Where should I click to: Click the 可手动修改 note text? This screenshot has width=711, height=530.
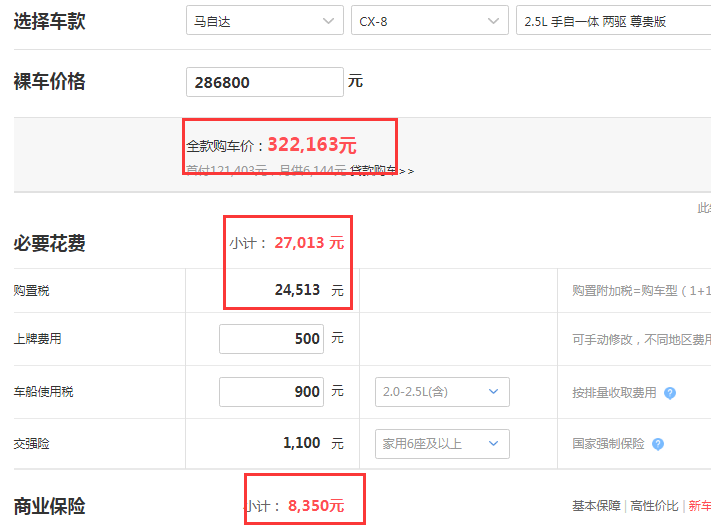[642, 340]
